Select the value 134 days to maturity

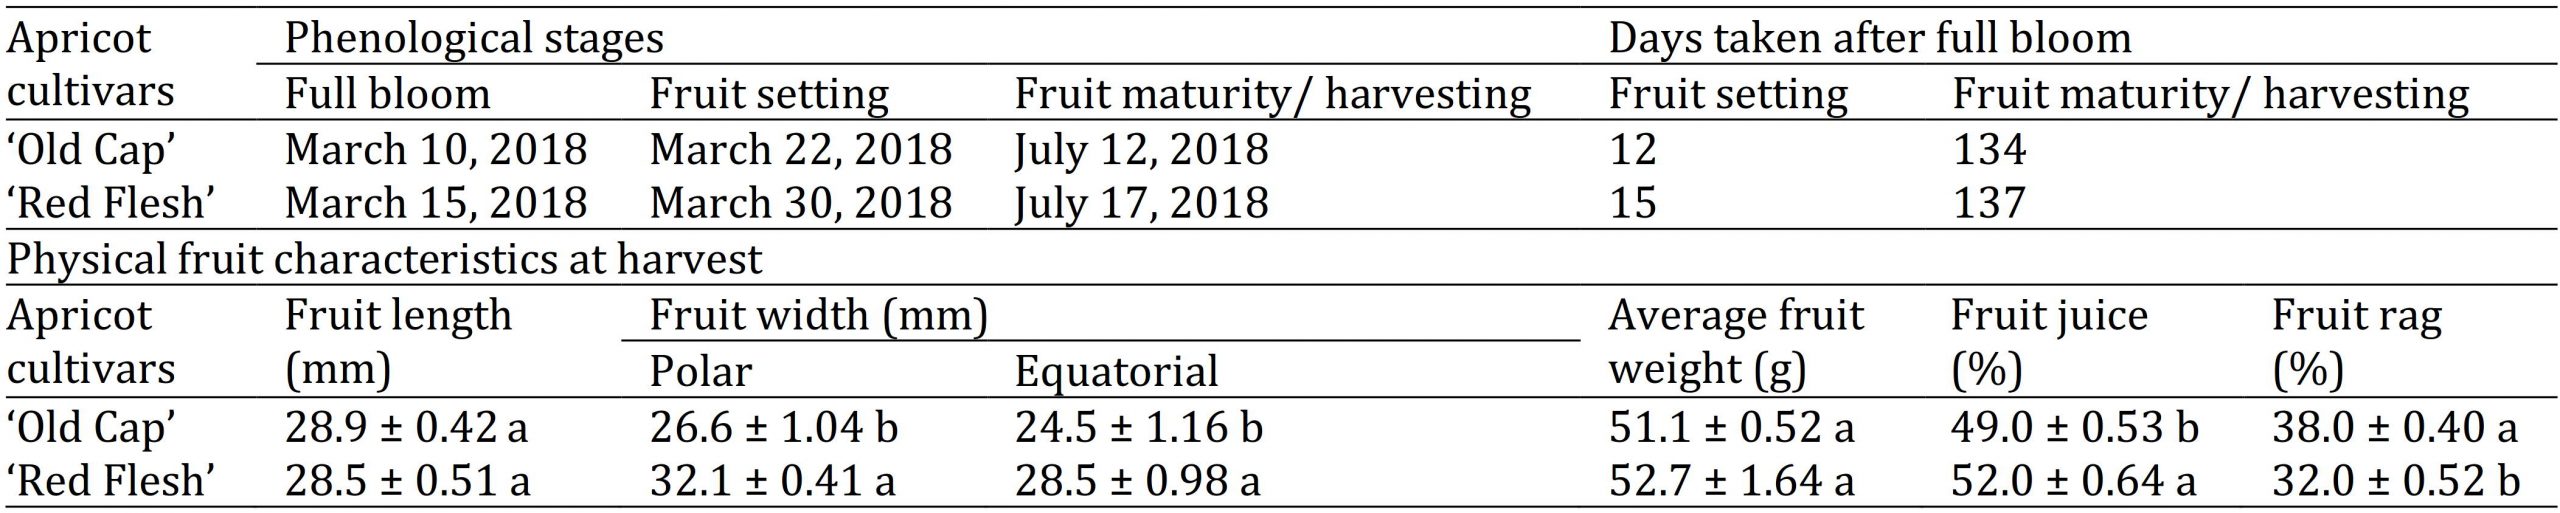[x=1989, y=150]
